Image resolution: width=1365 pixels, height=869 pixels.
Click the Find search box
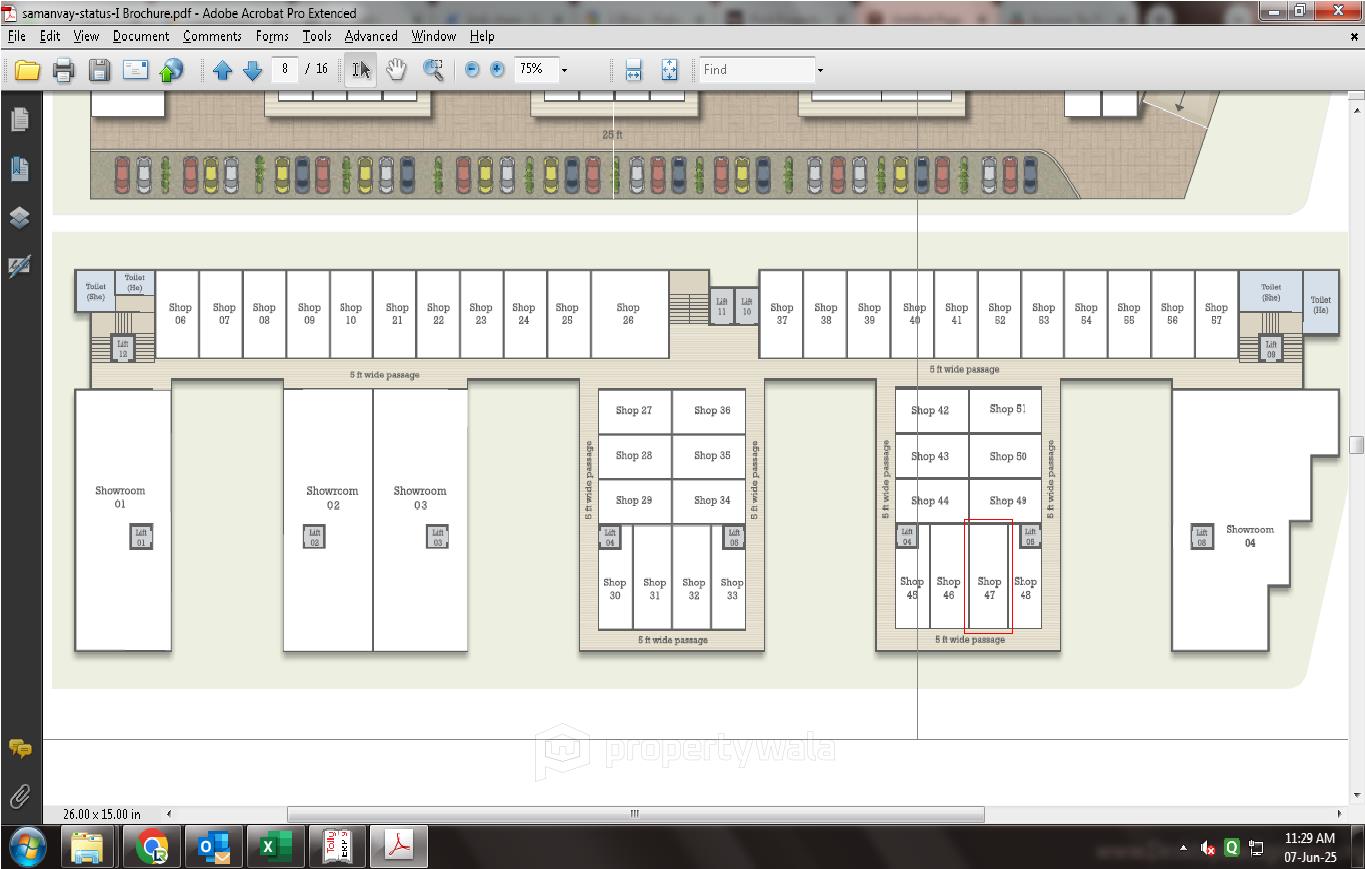click(x=757, y=69)
